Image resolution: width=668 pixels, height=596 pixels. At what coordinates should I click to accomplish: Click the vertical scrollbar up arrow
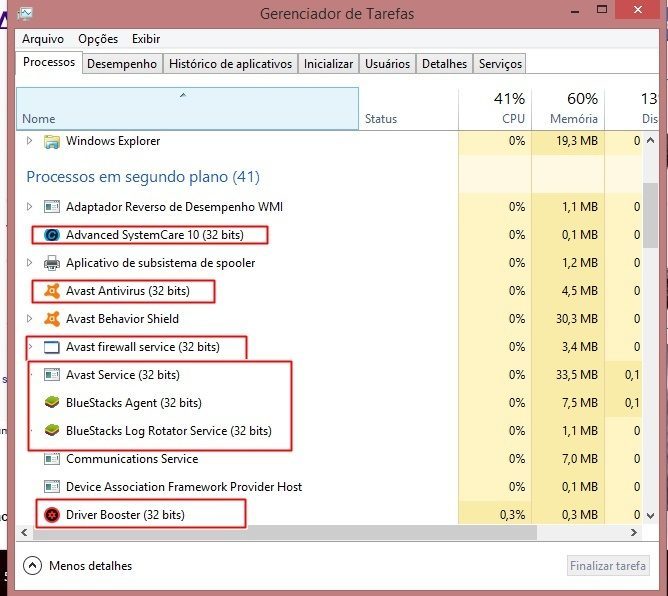tap(651, 140)
